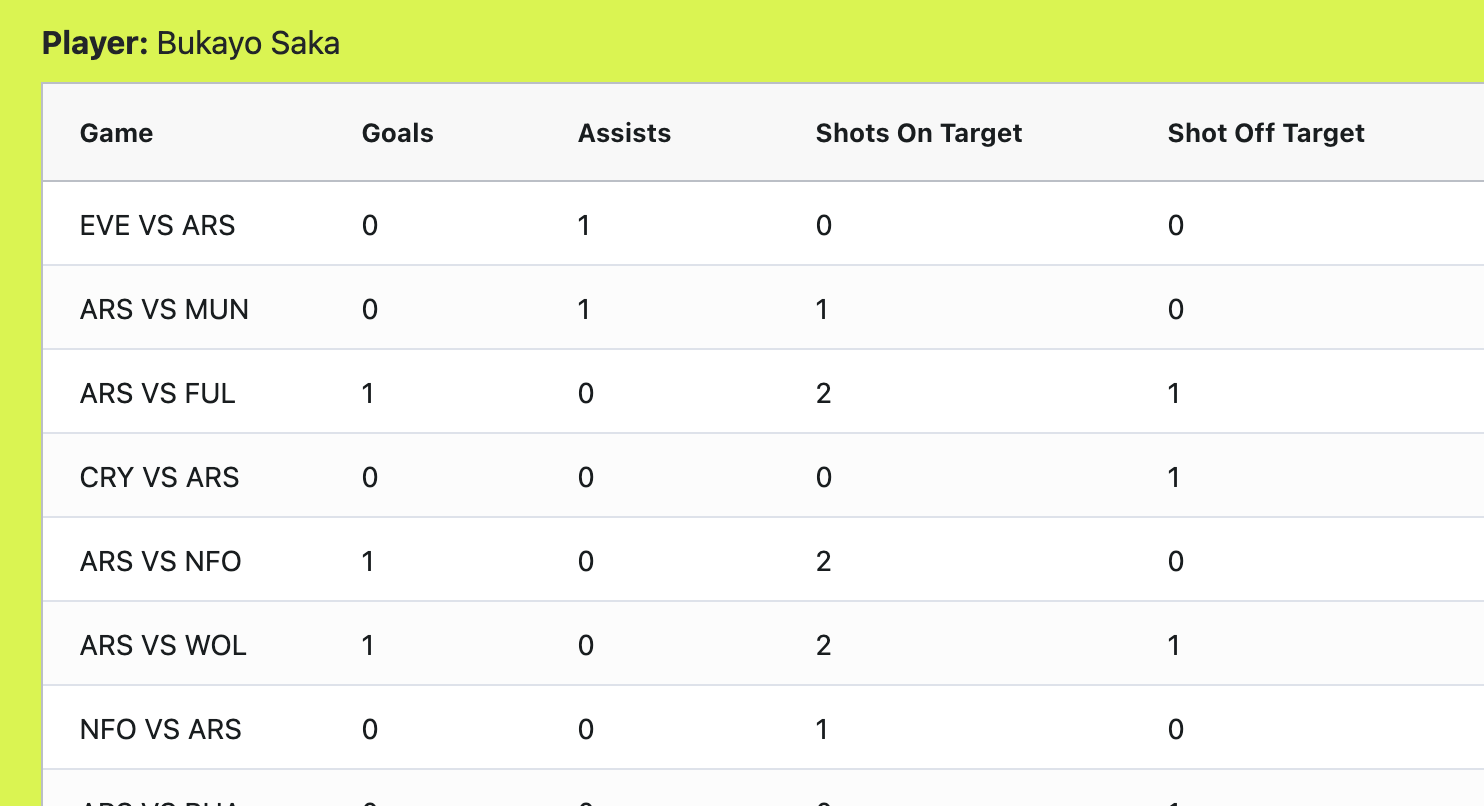Click the Bukayo Saka player name
This screenshot has width=1484, height=806.
point(248,44)
